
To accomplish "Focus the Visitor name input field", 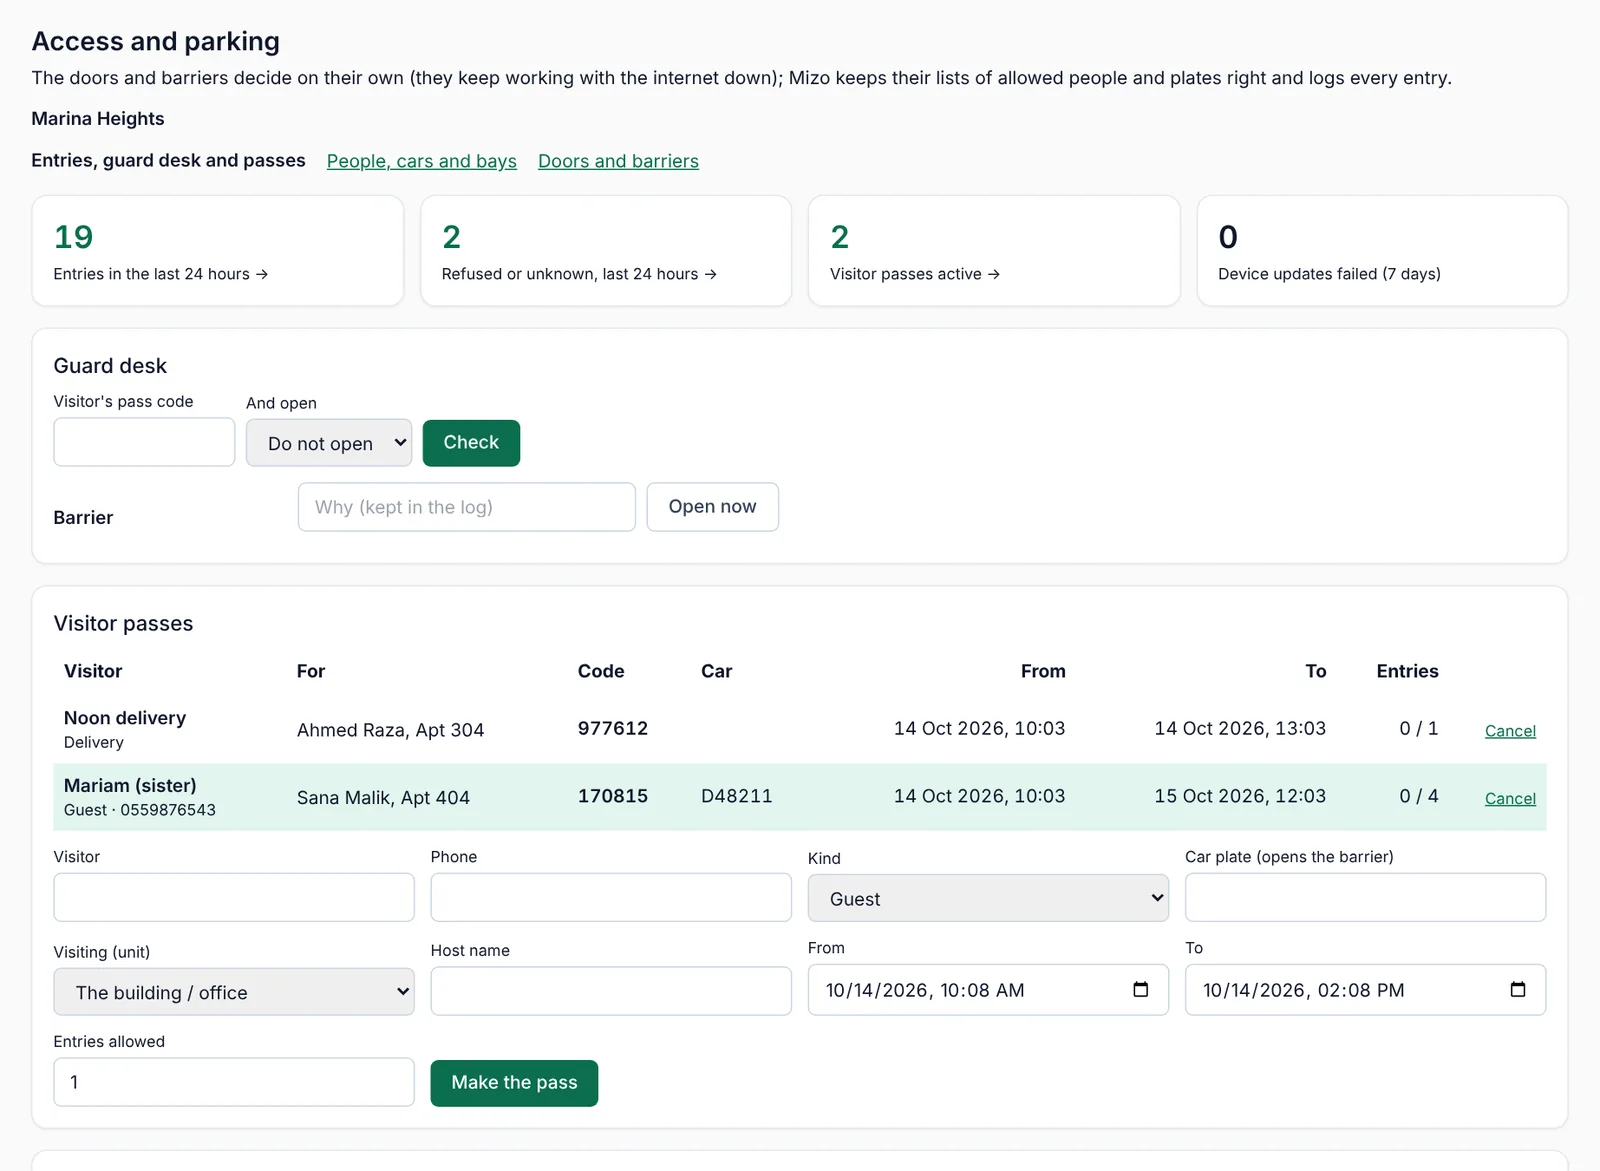I will click(234, 897).
